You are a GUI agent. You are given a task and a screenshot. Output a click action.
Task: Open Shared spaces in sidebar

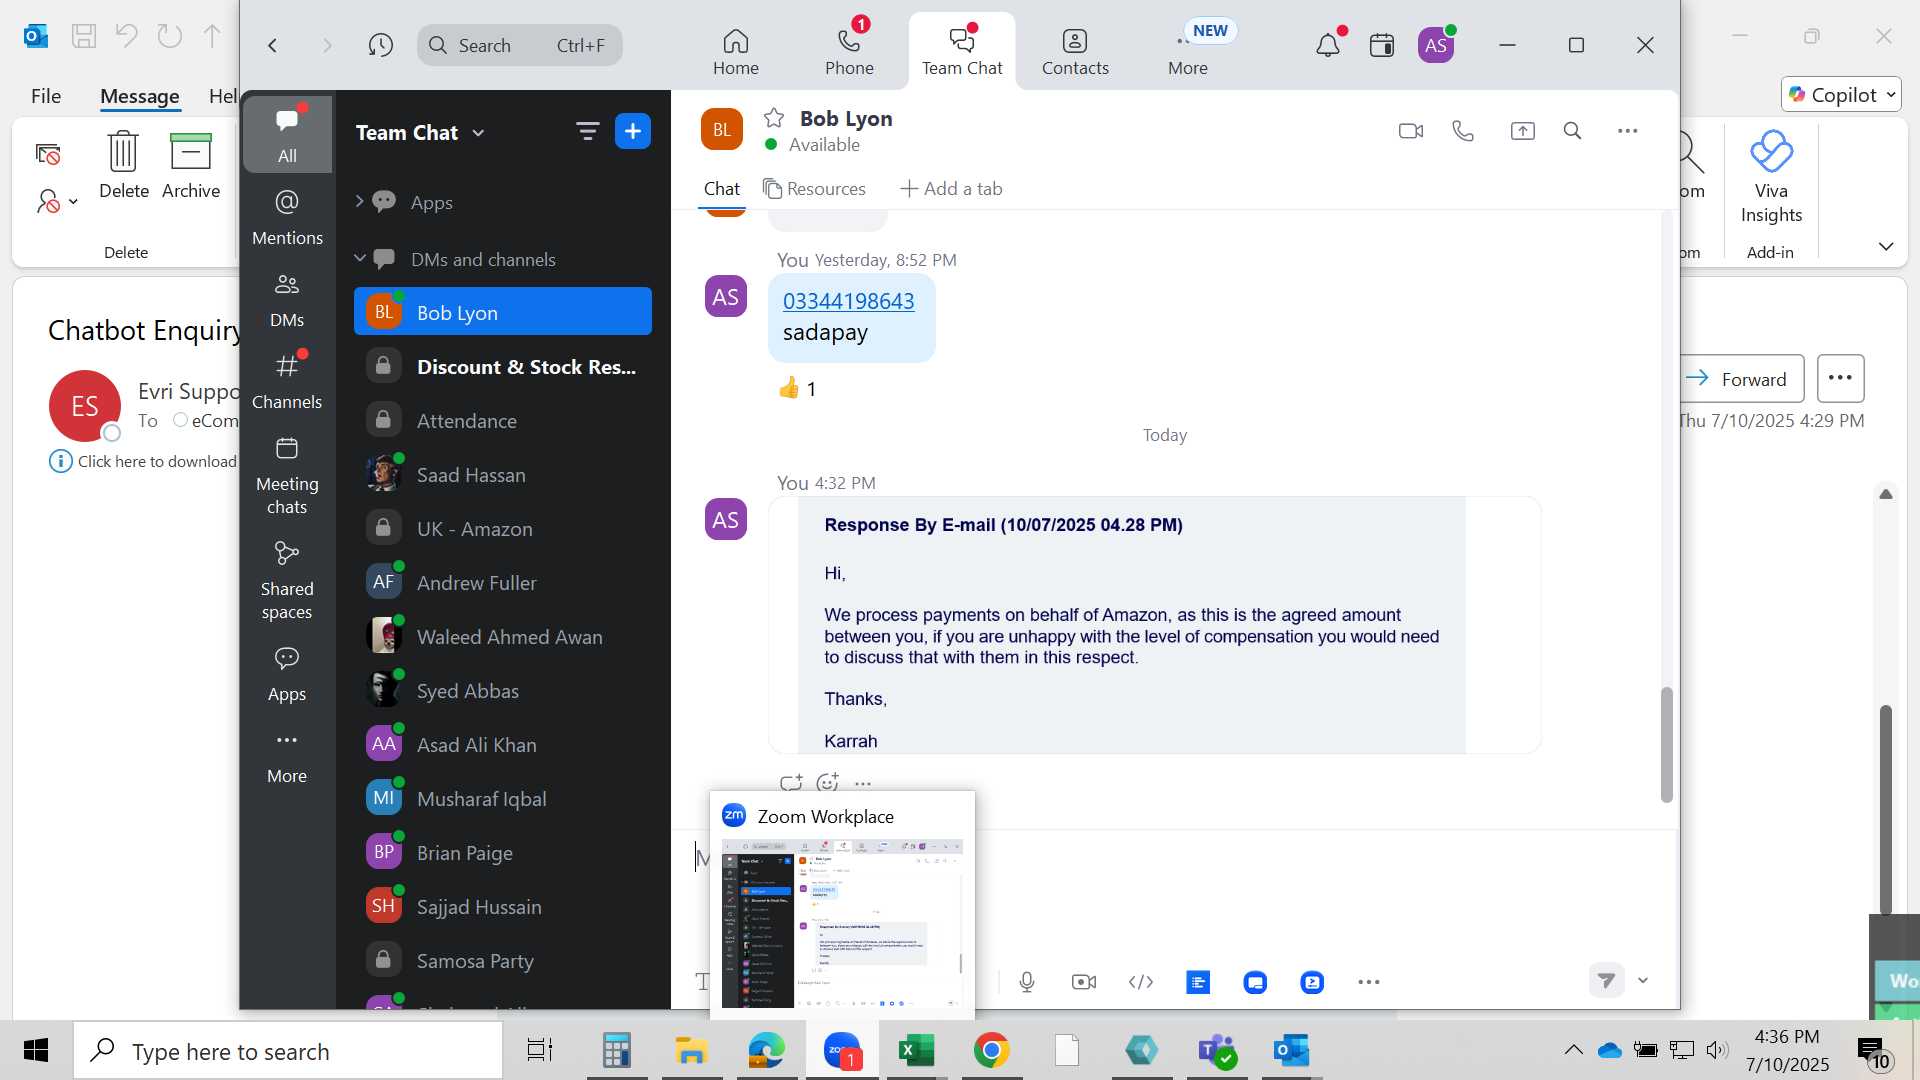287,580
